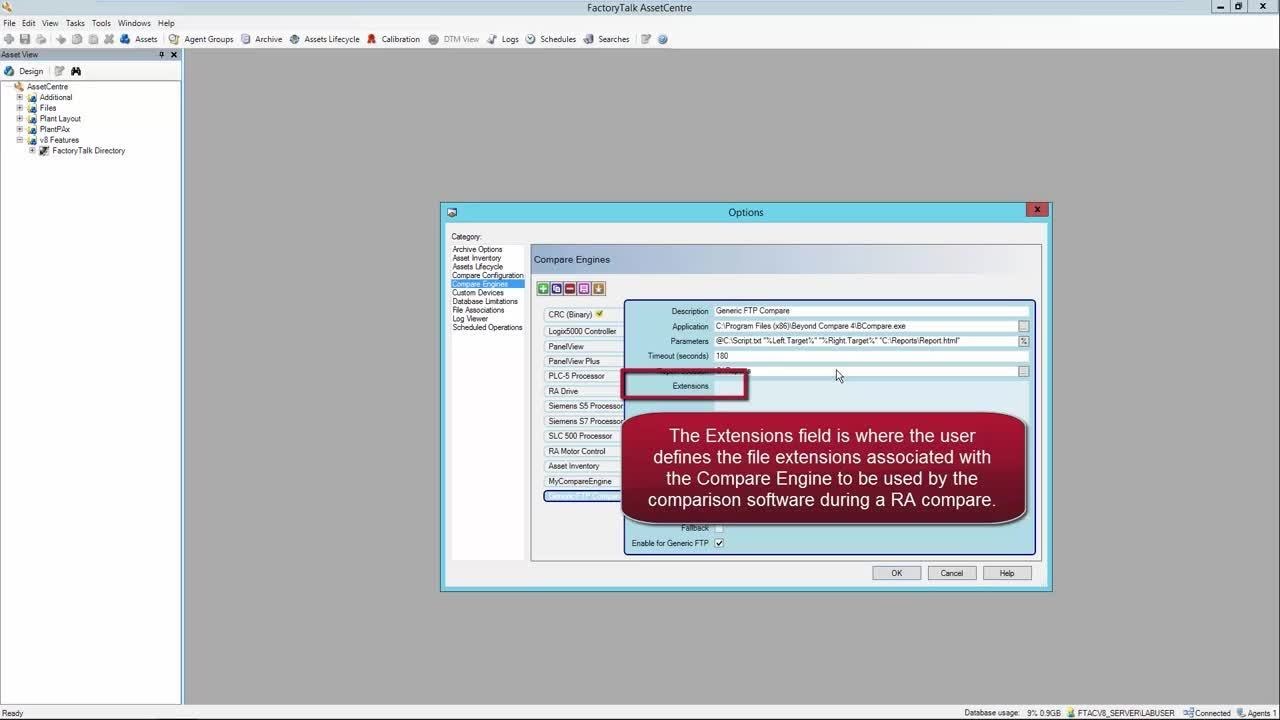Select Compare Configuration category
The height and width of the screenshot is (720, 1280).
[488, 275]
